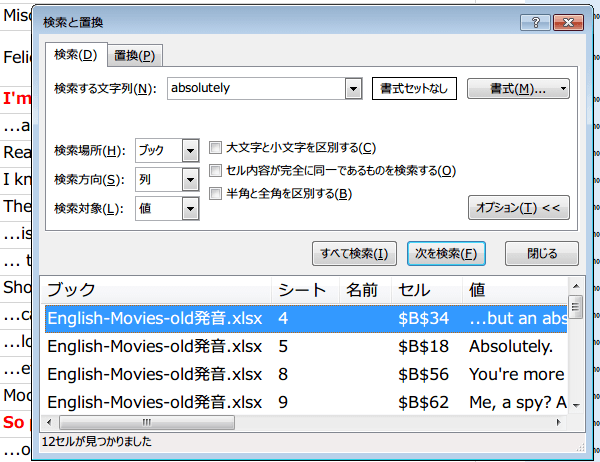
Task: Click the すべて検索(I) button
Action: coord(354,253)
